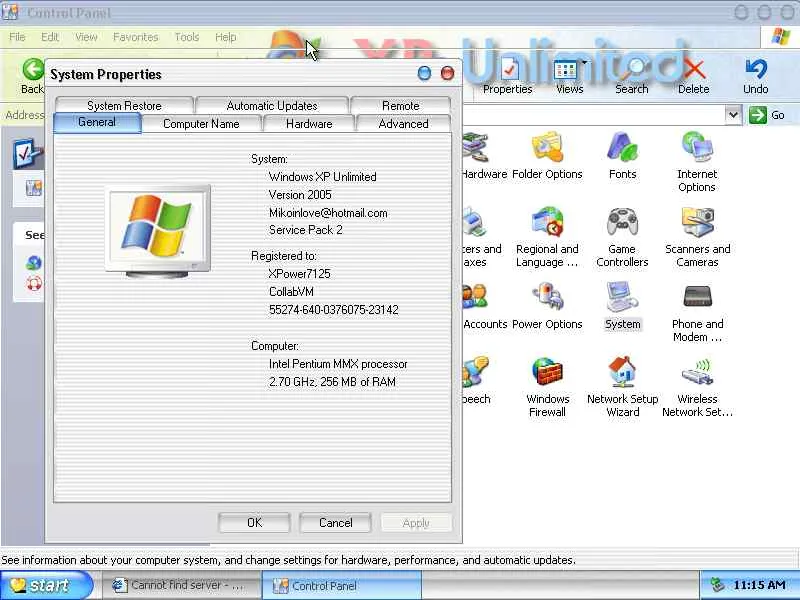
Task: Close System Properties with red button
Action: 447,73
